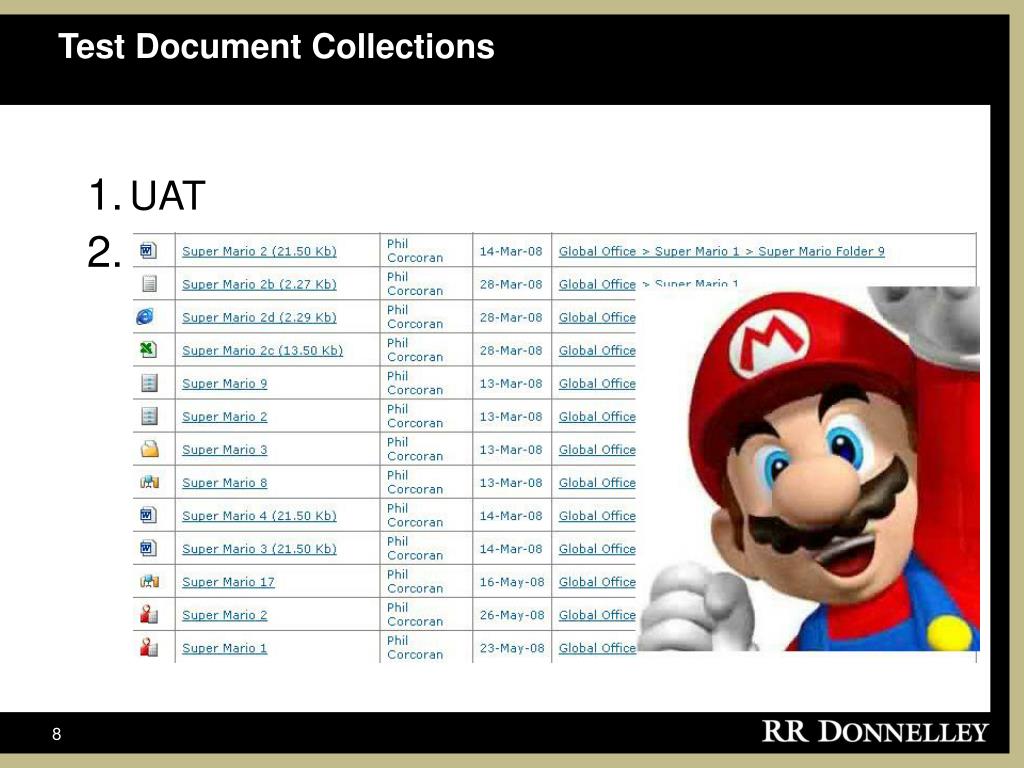This screenshot has width=1024, height=768.
Task: Follow Global Office link in Super Mario 2d row
Action: pos(597,317)
